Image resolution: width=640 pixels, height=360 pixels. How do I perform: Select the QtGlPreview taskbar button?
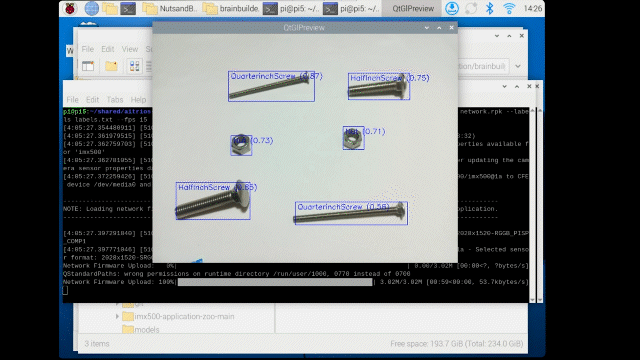pos(413,9)
